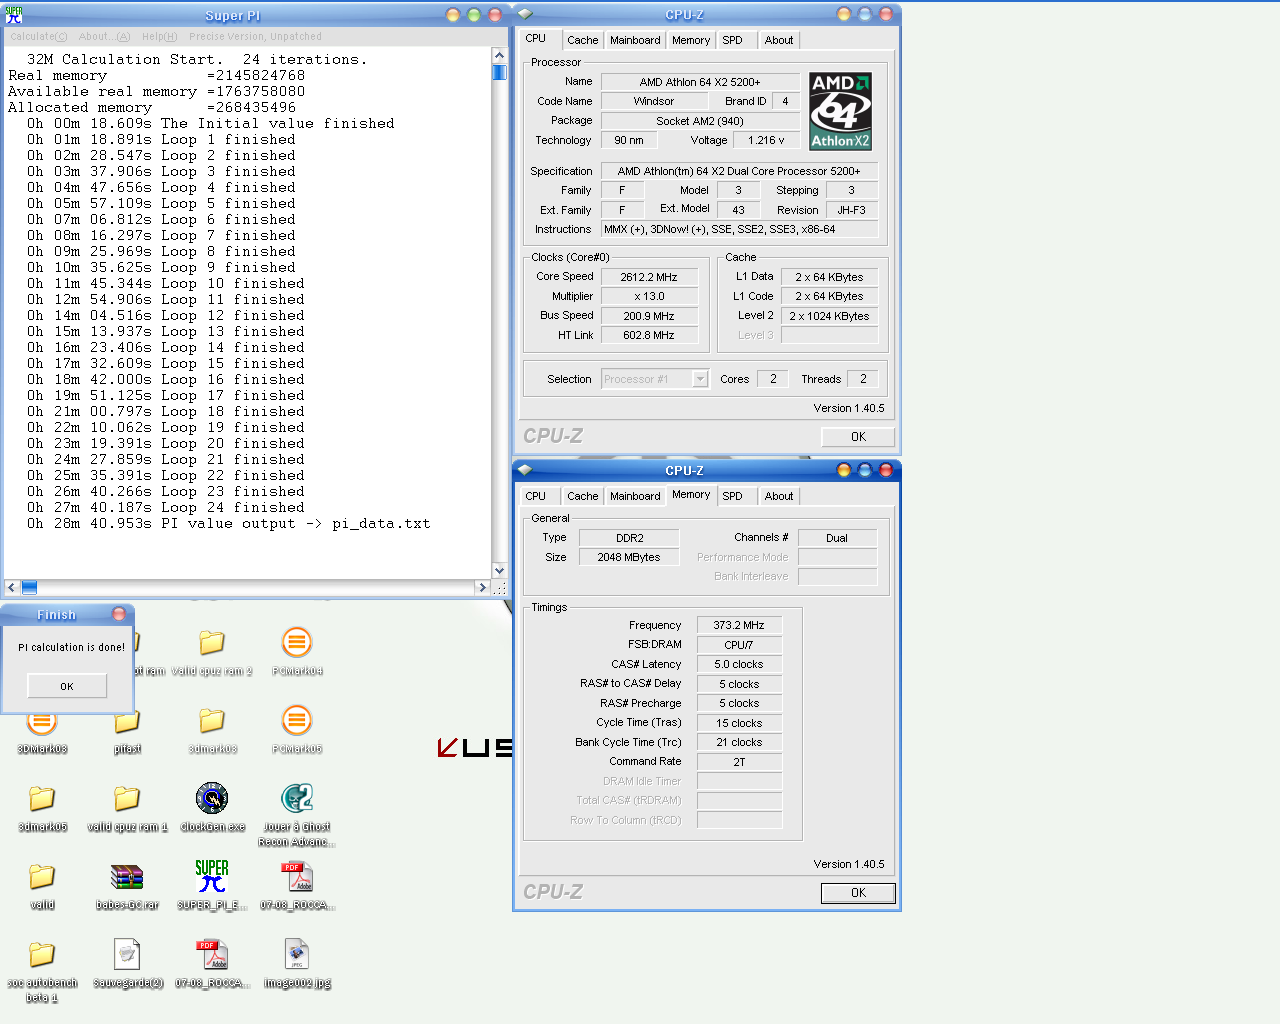Screen dimensions: 1280x1024
Task: Click the FSB:DRAM CPU/7 value
Action: 739,645
